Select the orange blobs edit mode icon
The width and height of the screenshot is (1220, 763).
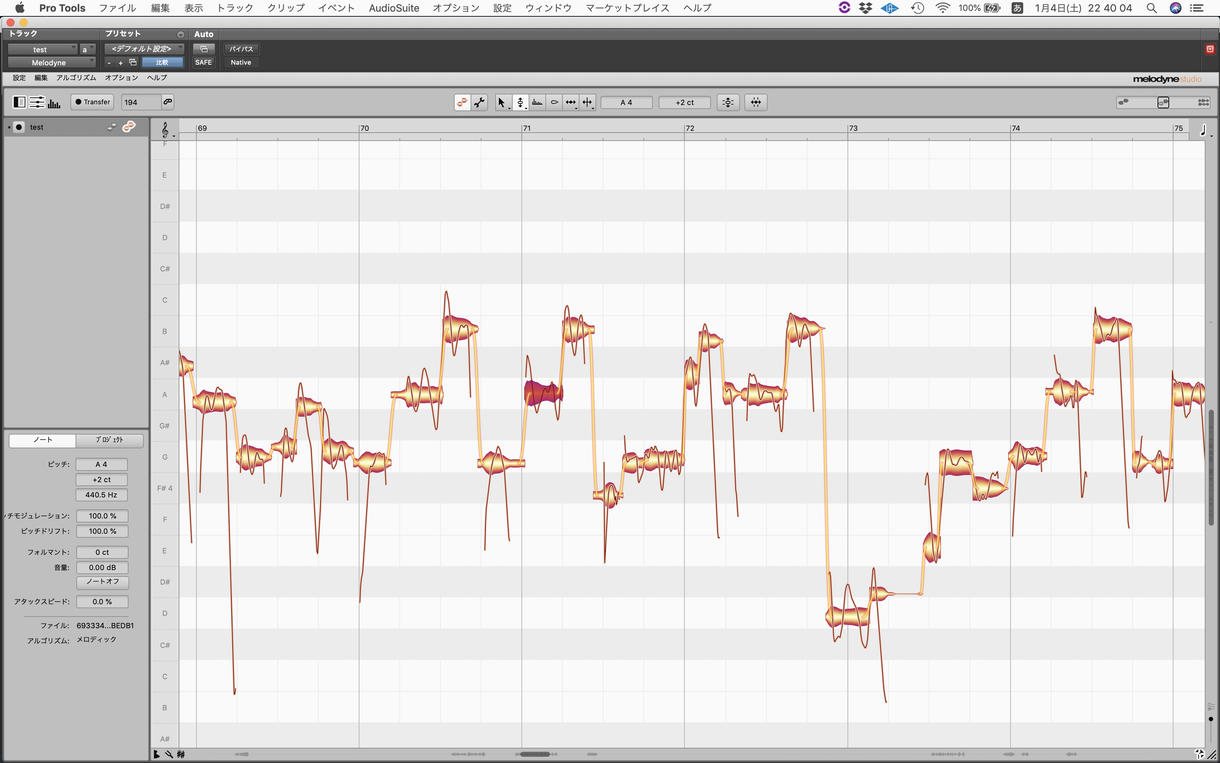(x=462, y=102)
